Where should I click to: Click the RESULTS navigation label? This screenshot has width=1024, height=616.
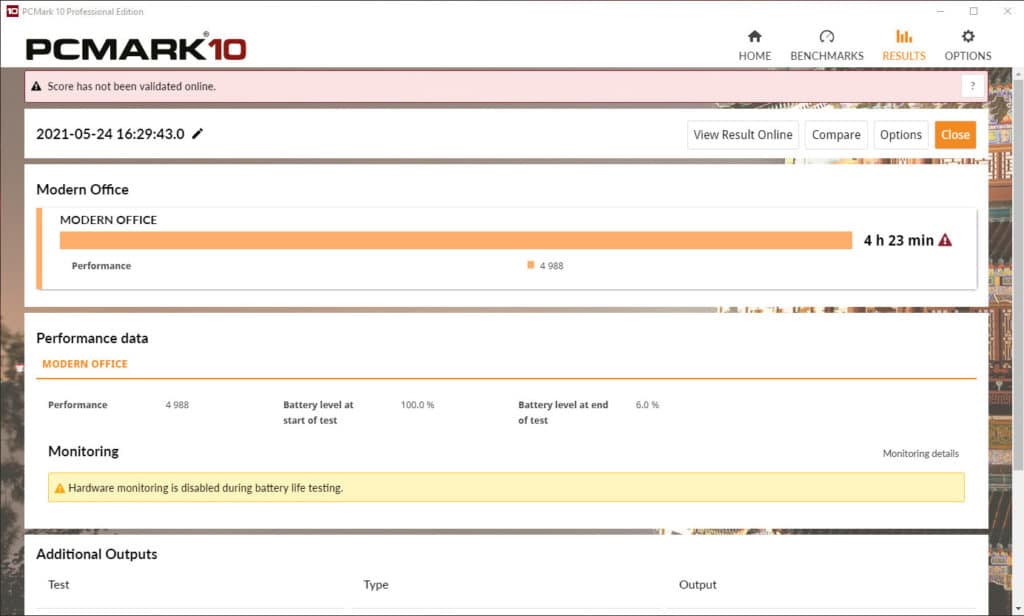(903, 56)
